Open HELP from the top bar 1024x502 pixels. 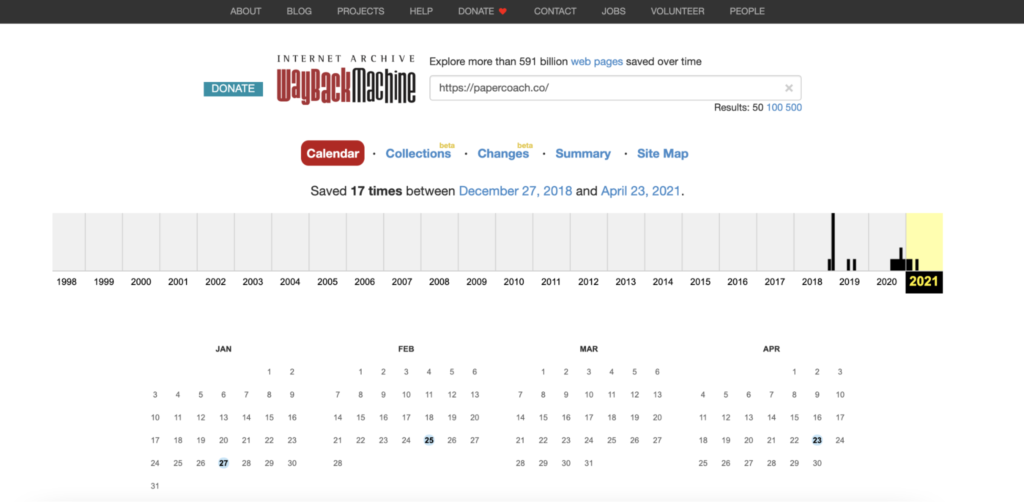coord(421,11)
